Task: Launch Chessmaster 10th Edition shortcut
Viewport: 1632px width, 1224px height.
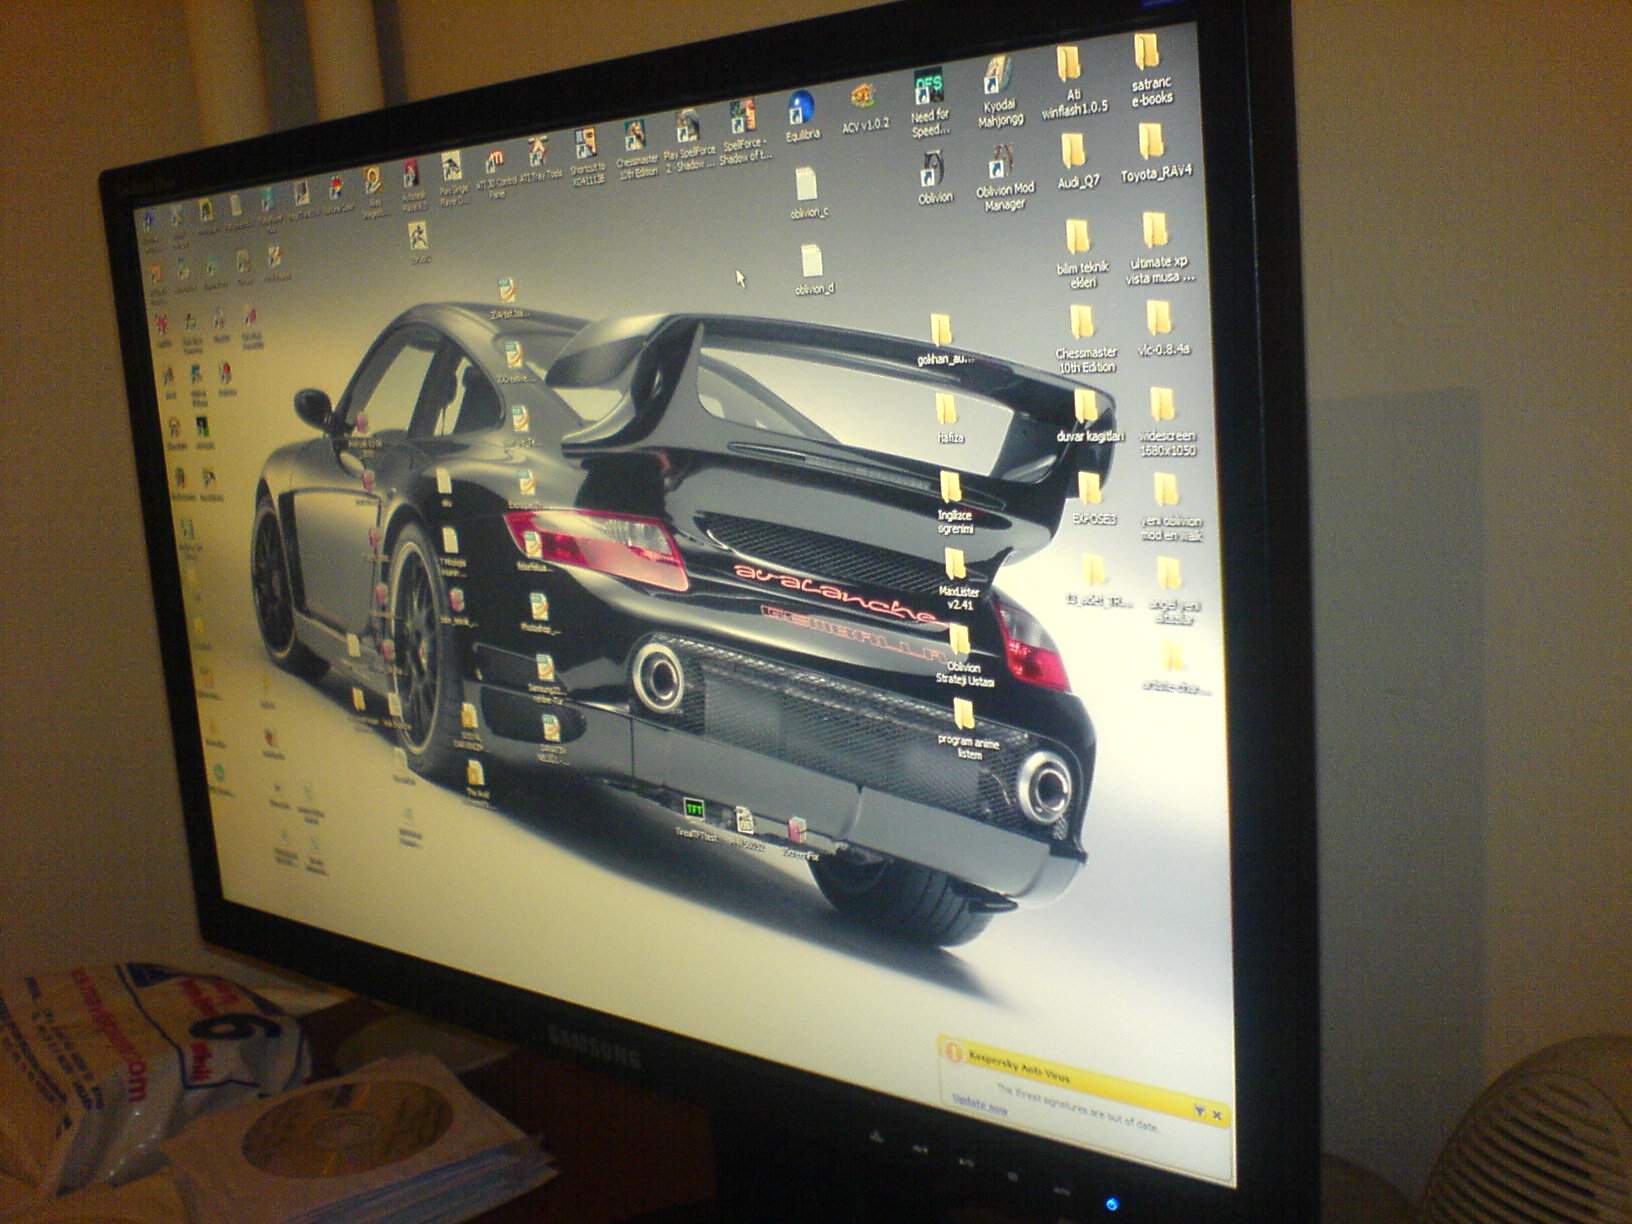Action: [x=636, y=147]
